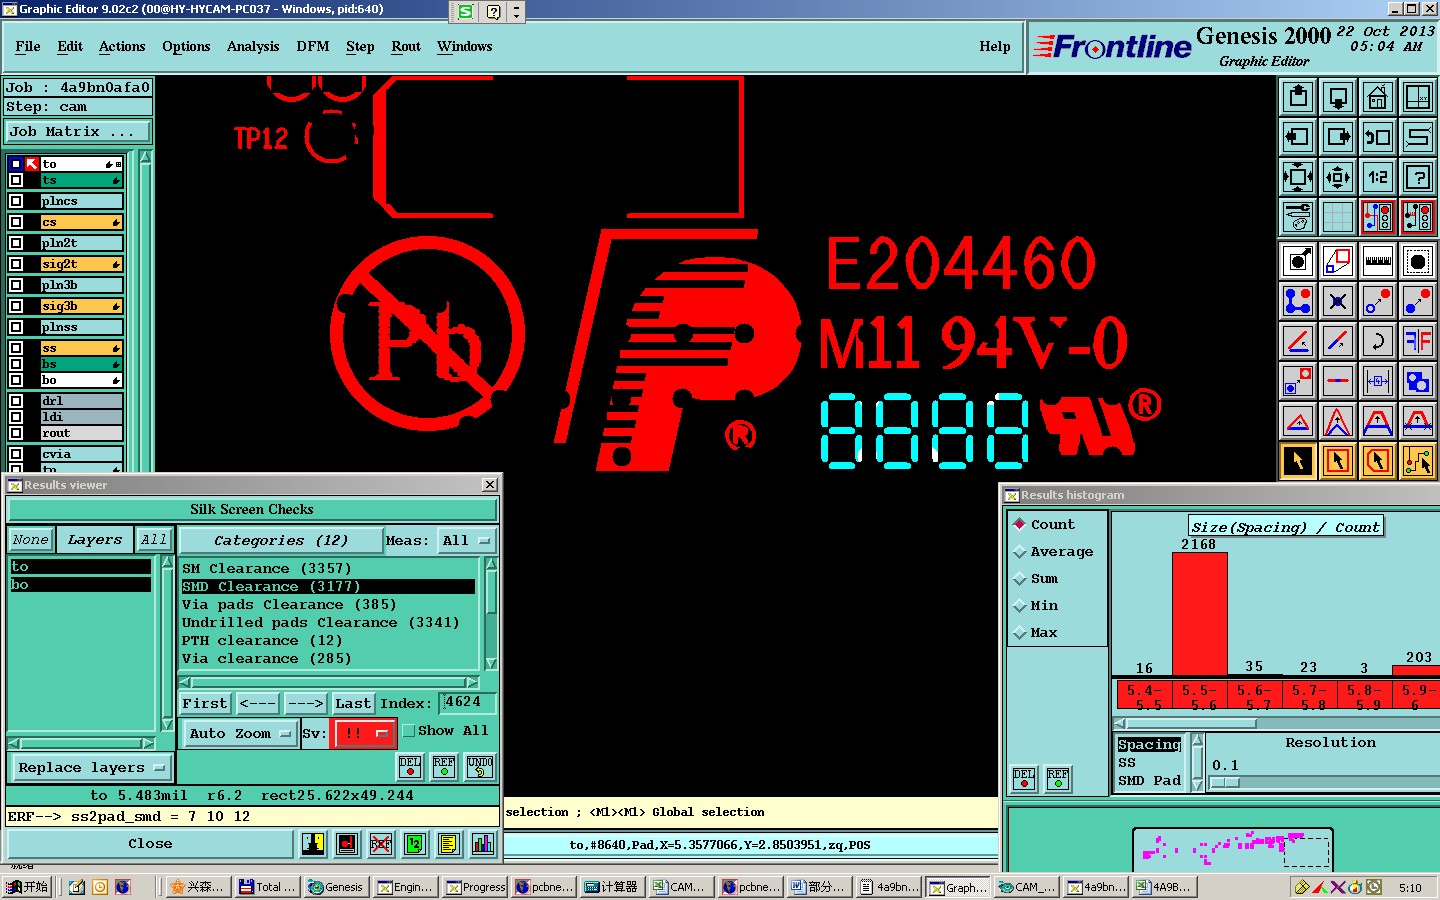This screenshot has width=1440, height=900.
Task: Click the circular rotate arrow tool icon
Action: (1378, 341)
